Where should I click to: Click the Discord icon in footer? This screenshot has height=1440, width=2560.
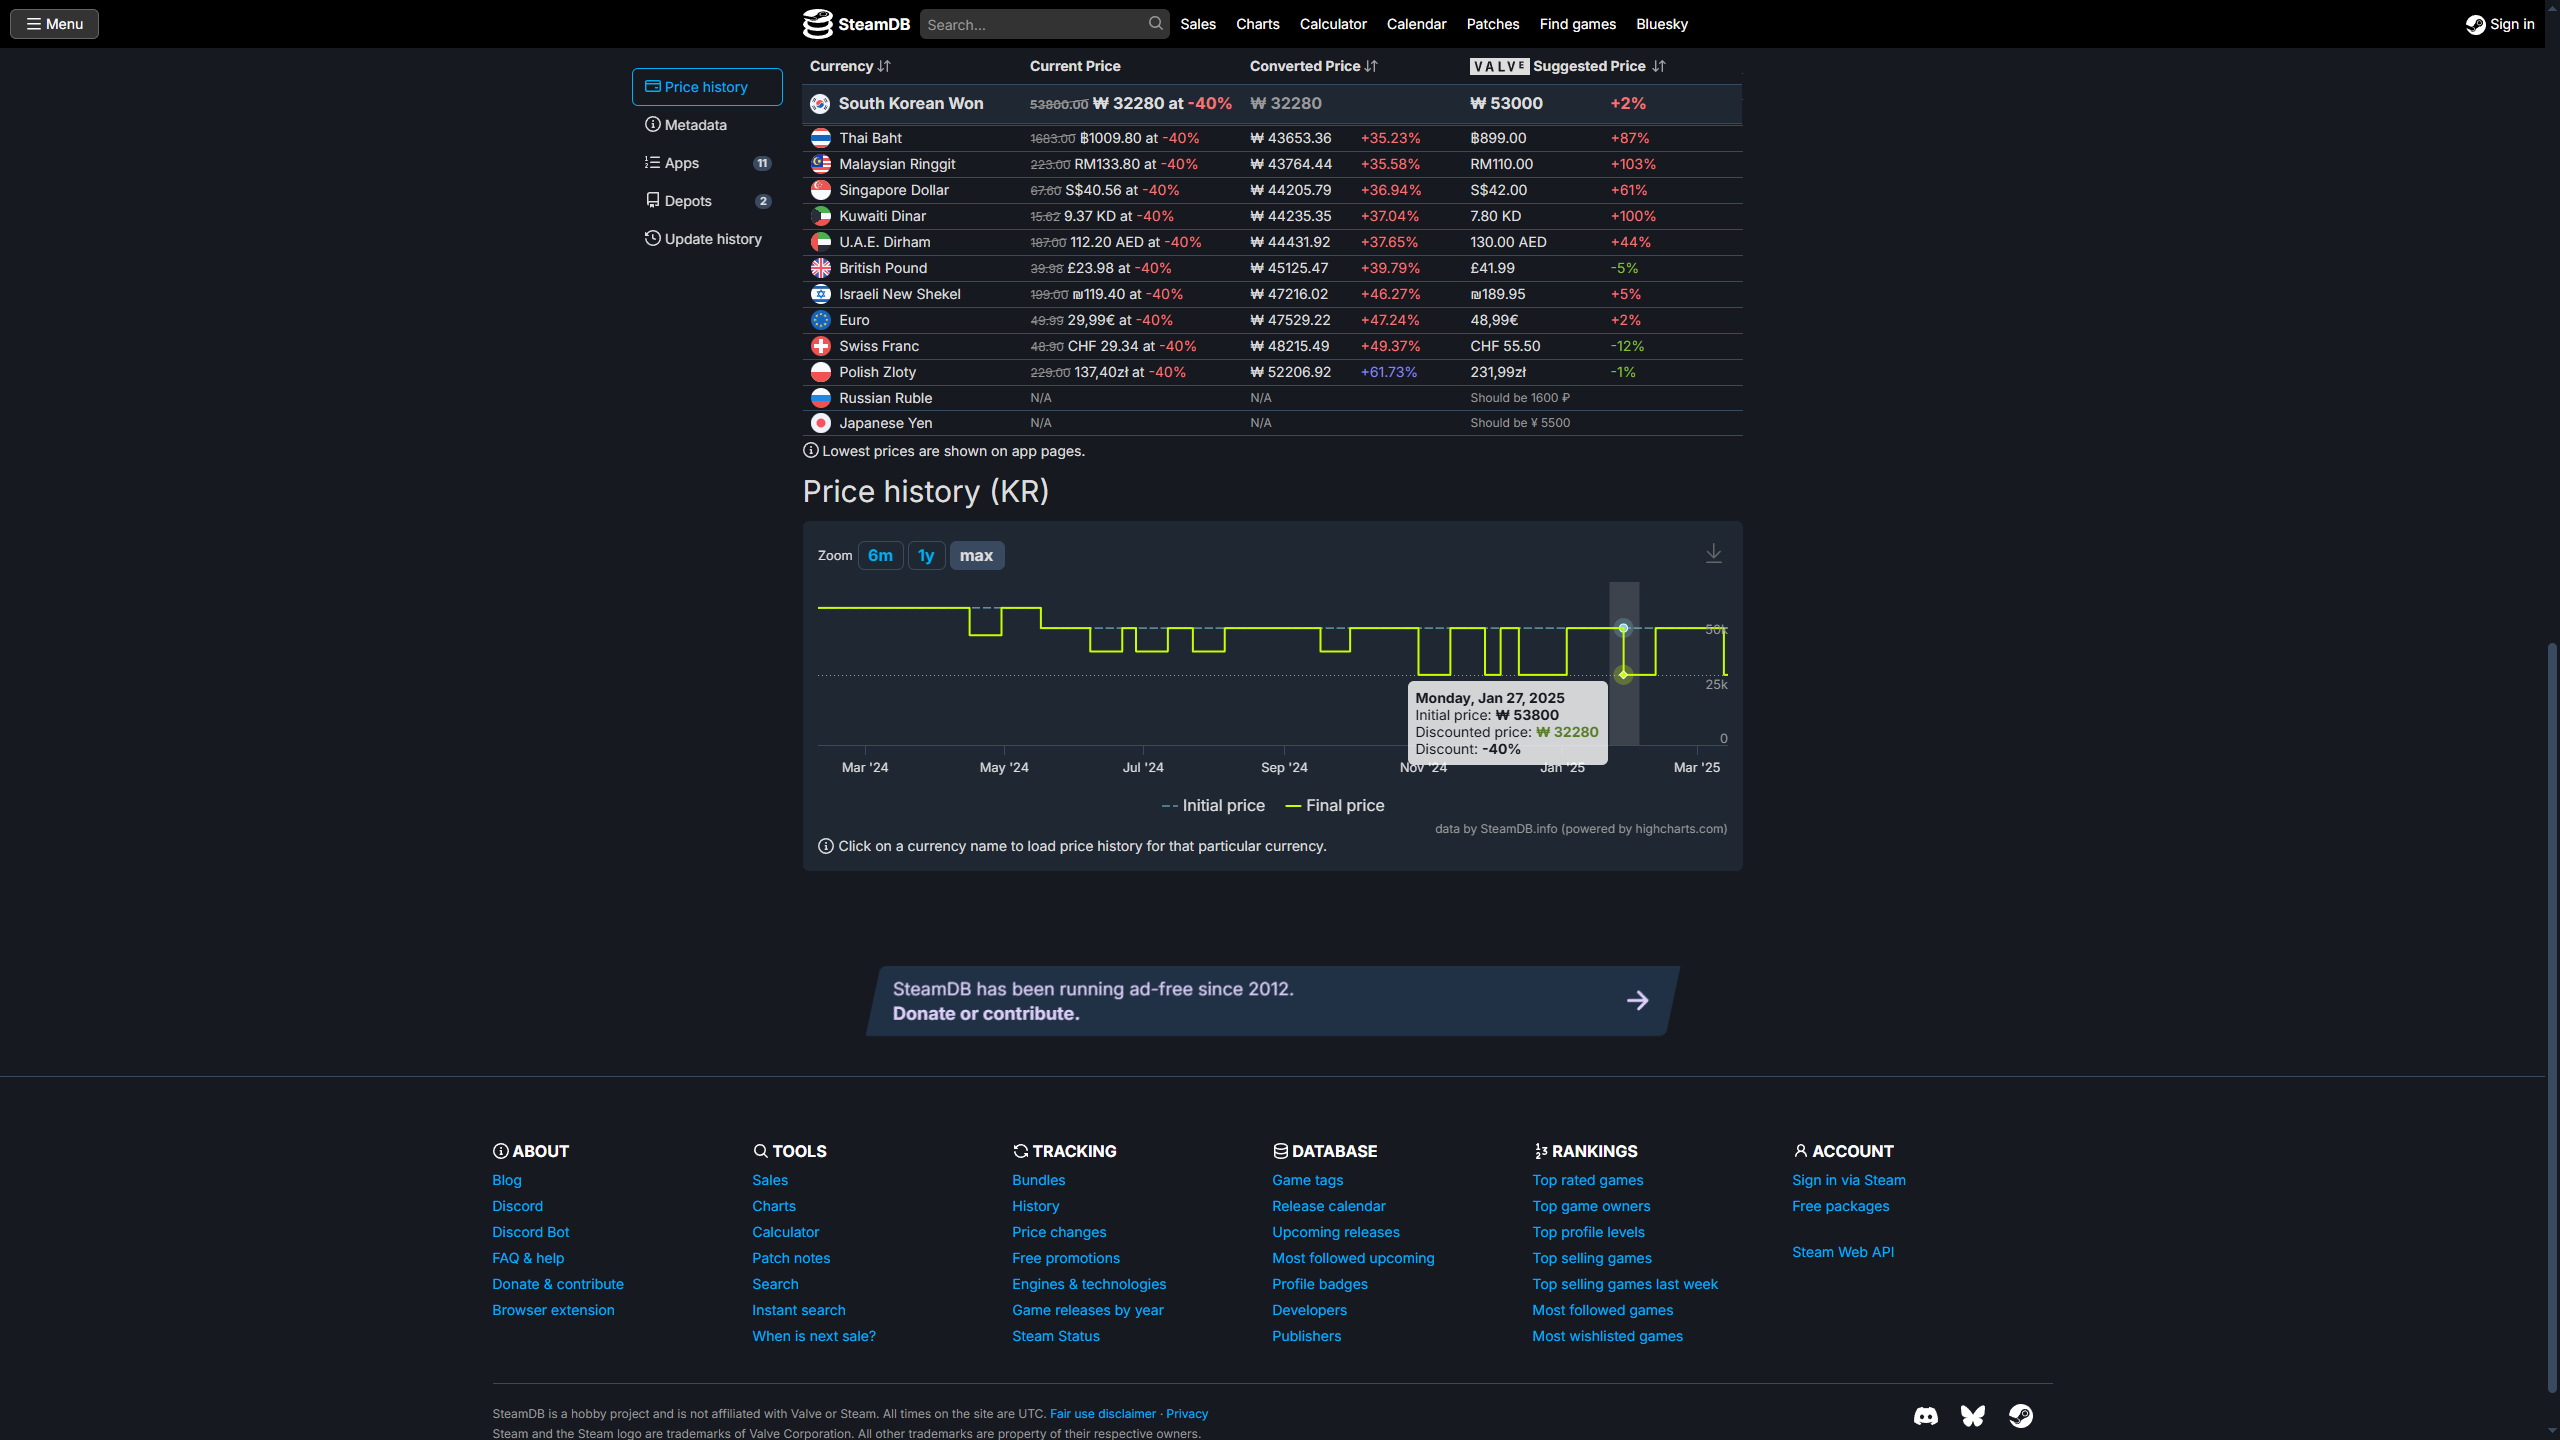tap(1925, 1415)
